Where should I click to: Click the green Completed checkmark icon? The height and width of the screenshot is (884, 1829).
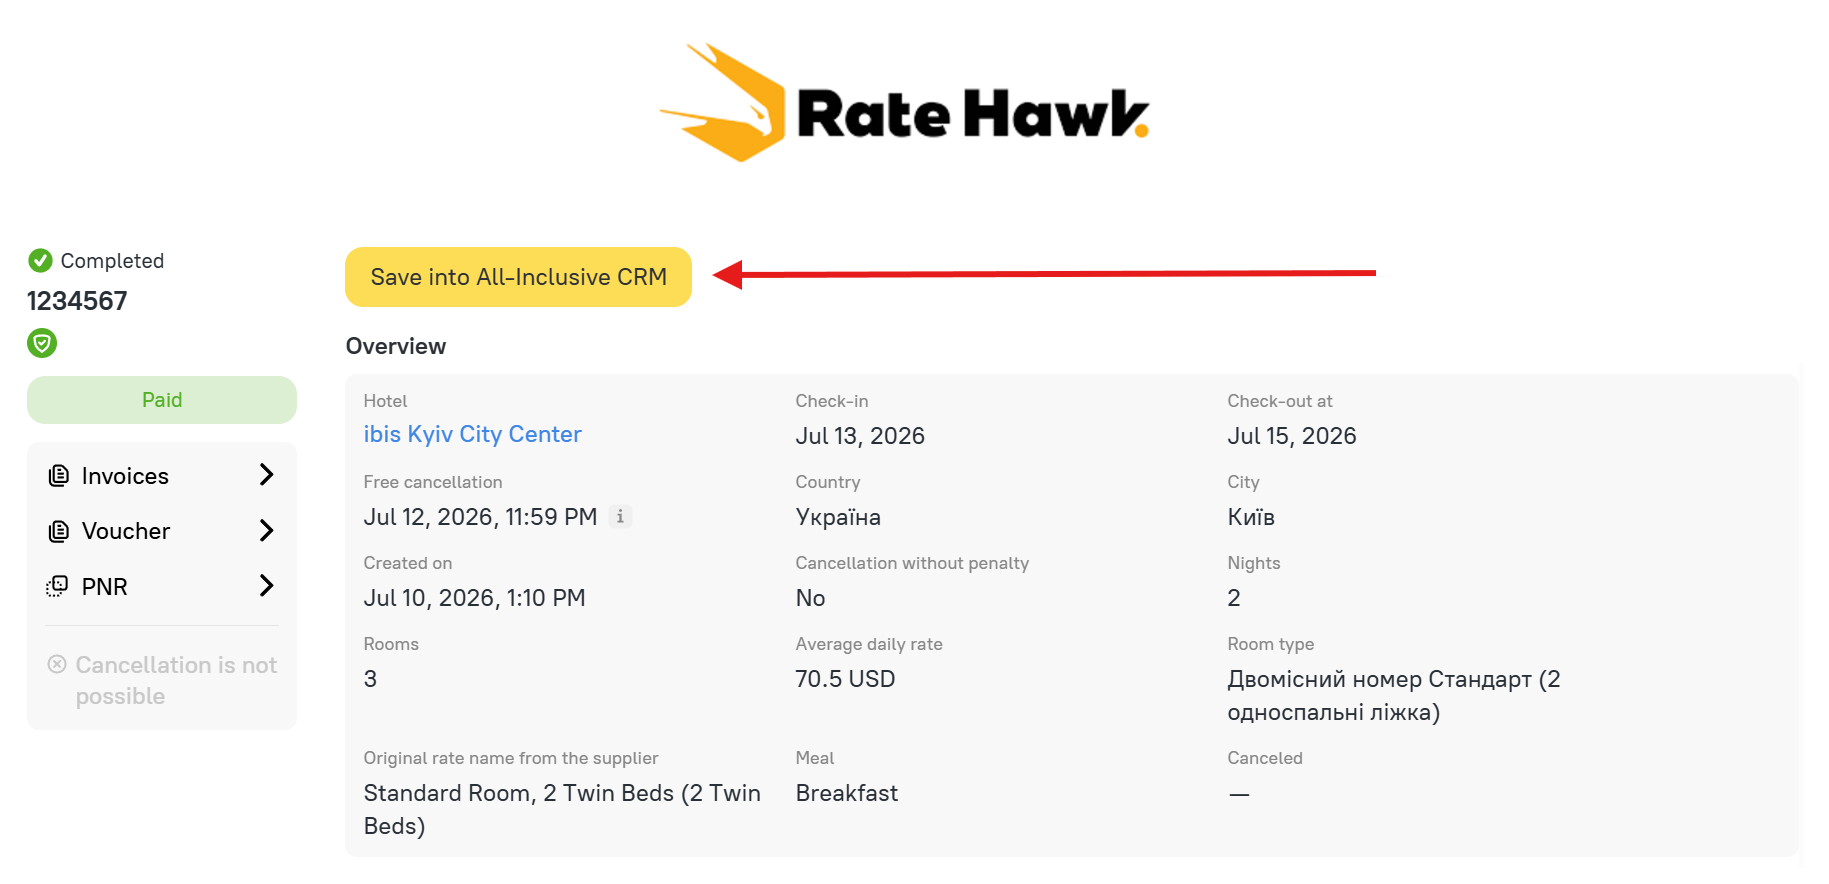pyautogui.click(x=40, y=261)
